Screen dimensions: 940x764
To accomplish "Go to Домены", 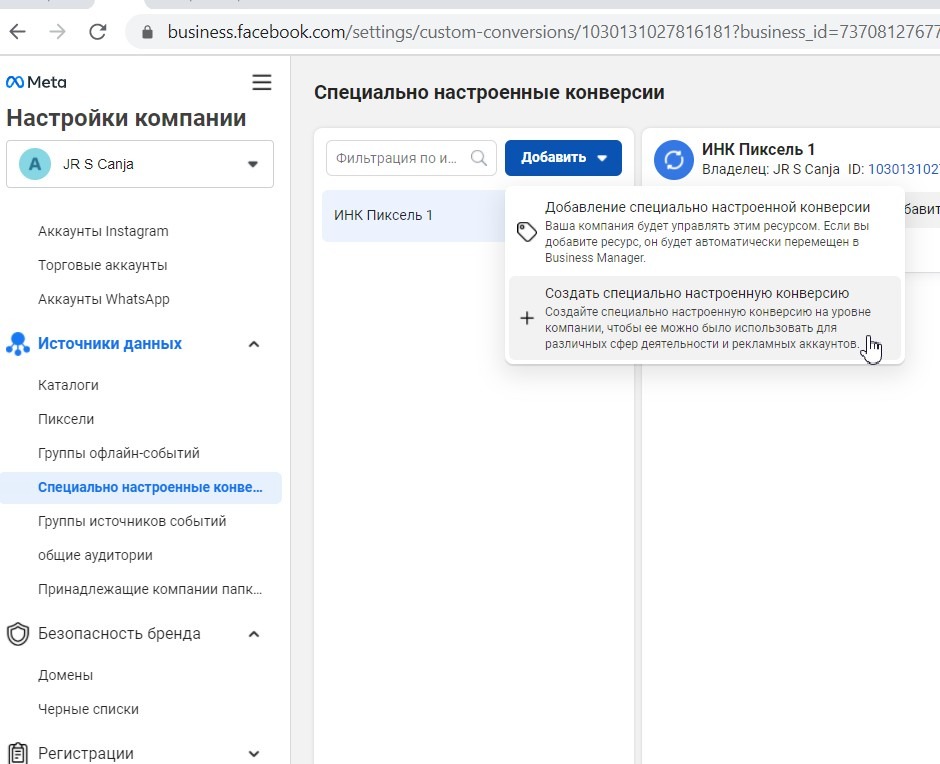I will pyautogui.click(x=65, y=675).
